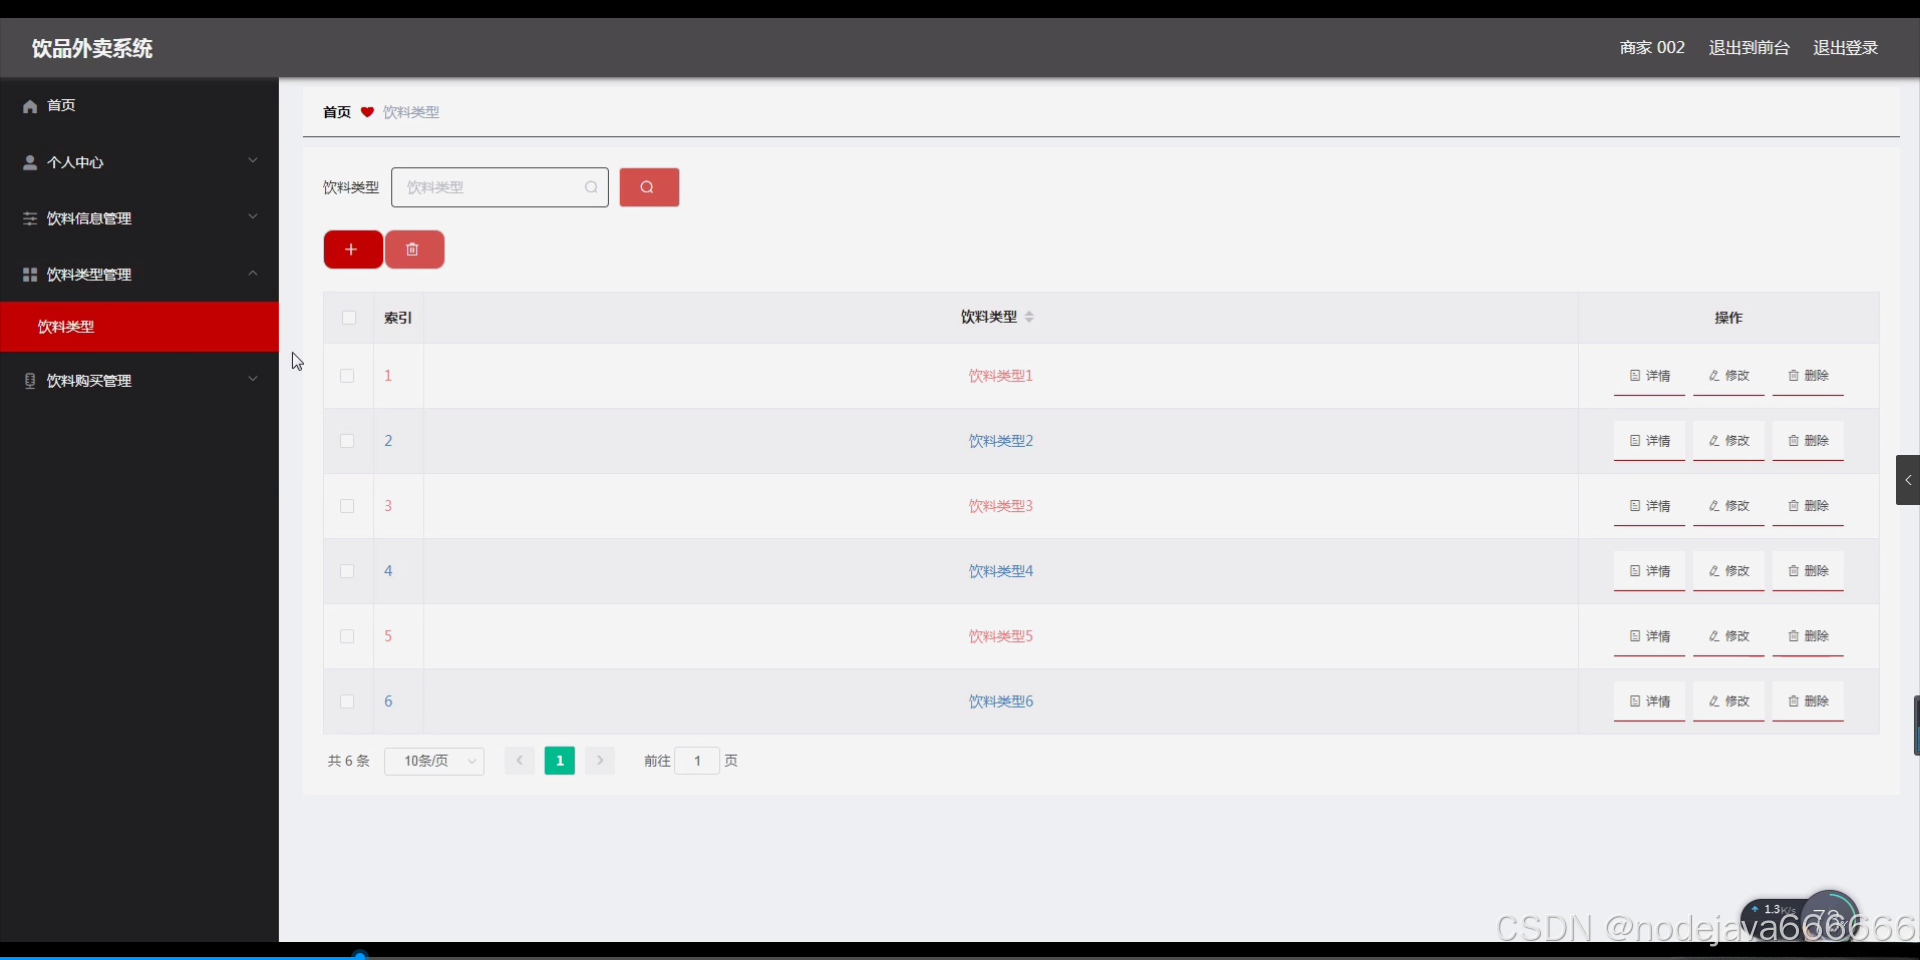Click 删除 for 饮料类型5
This screenshot has width=1920, height=960.
[x=1808, y=636]
